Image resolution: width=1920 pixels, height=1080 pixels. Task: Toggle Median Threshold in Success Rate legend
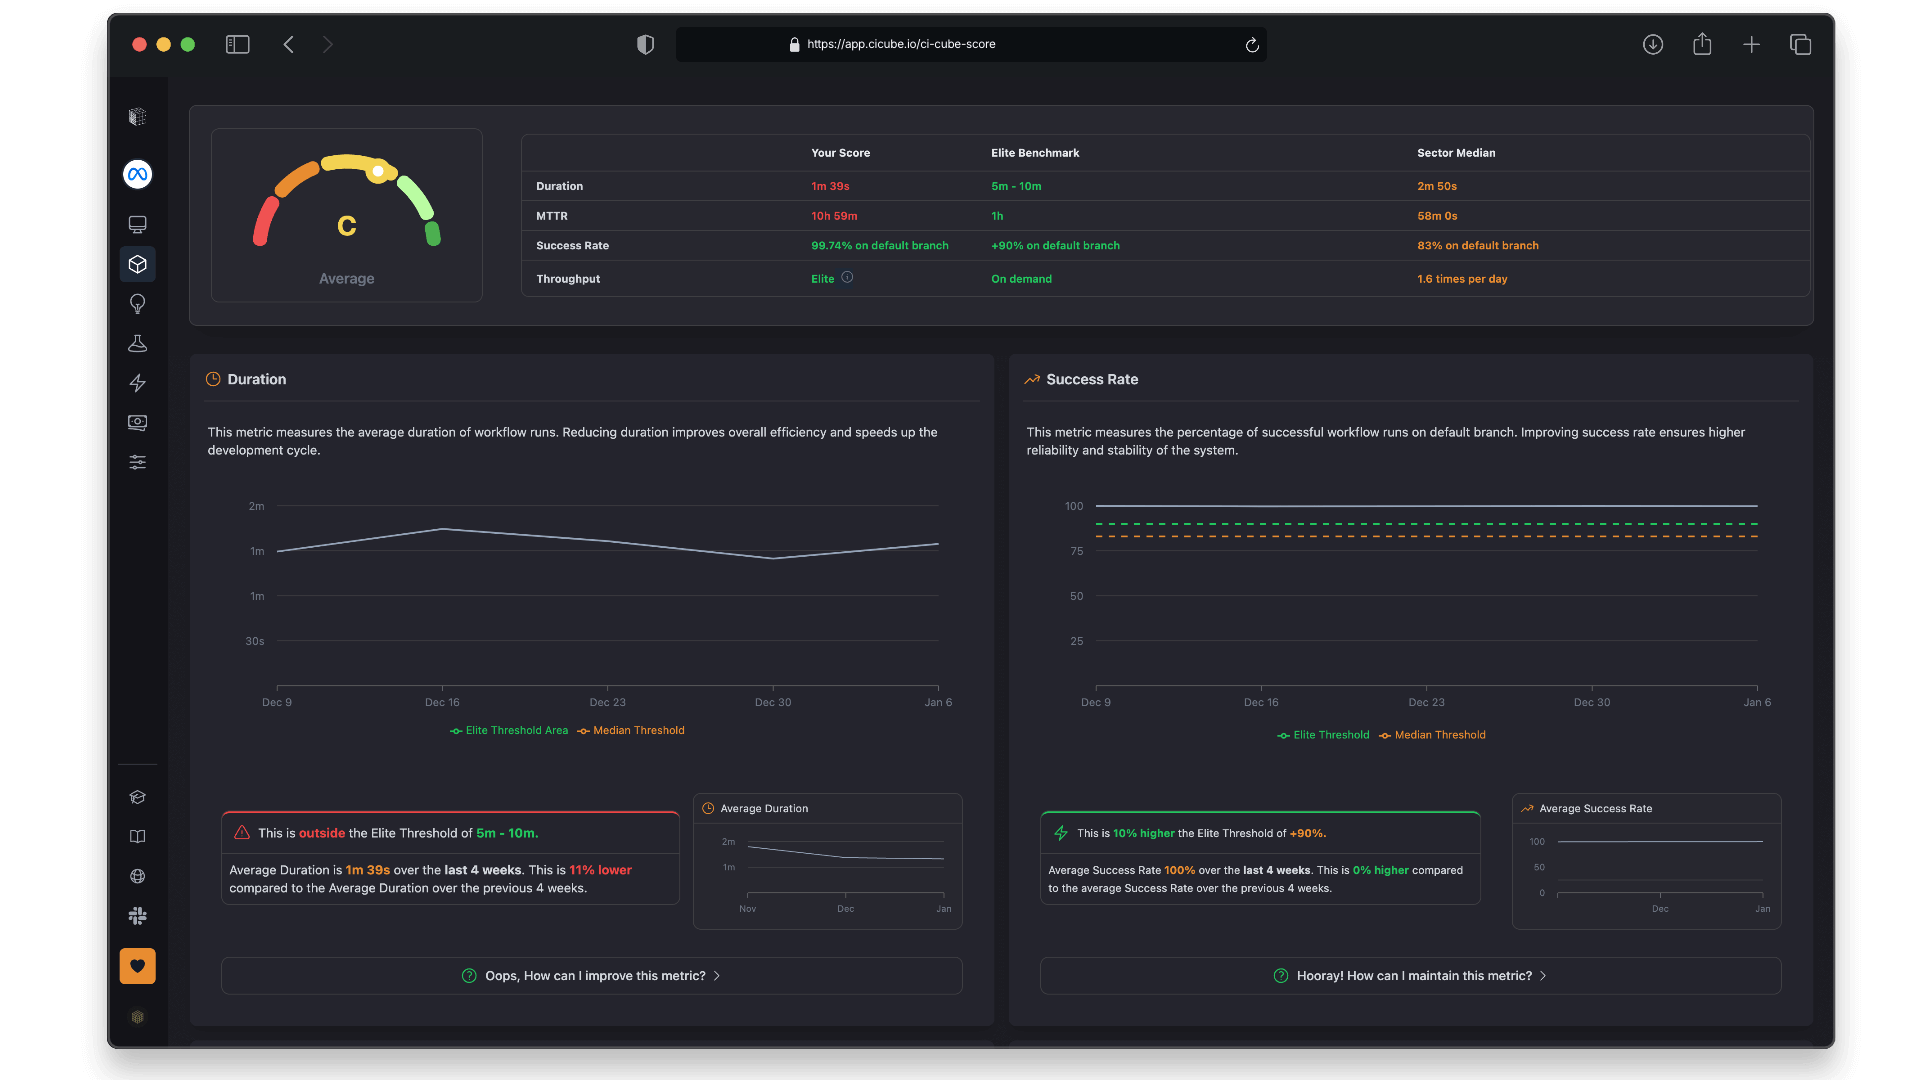[1432, 734]
